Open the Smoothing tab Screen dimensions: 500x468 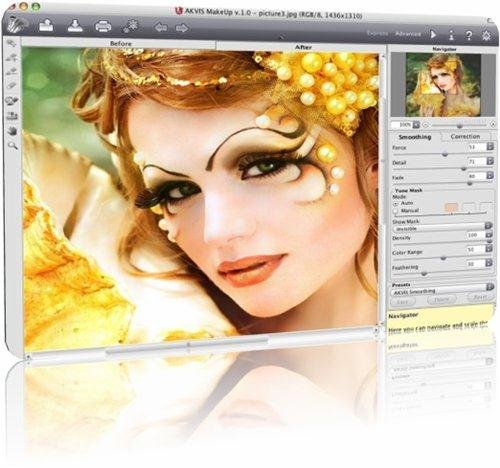[415, 137]
